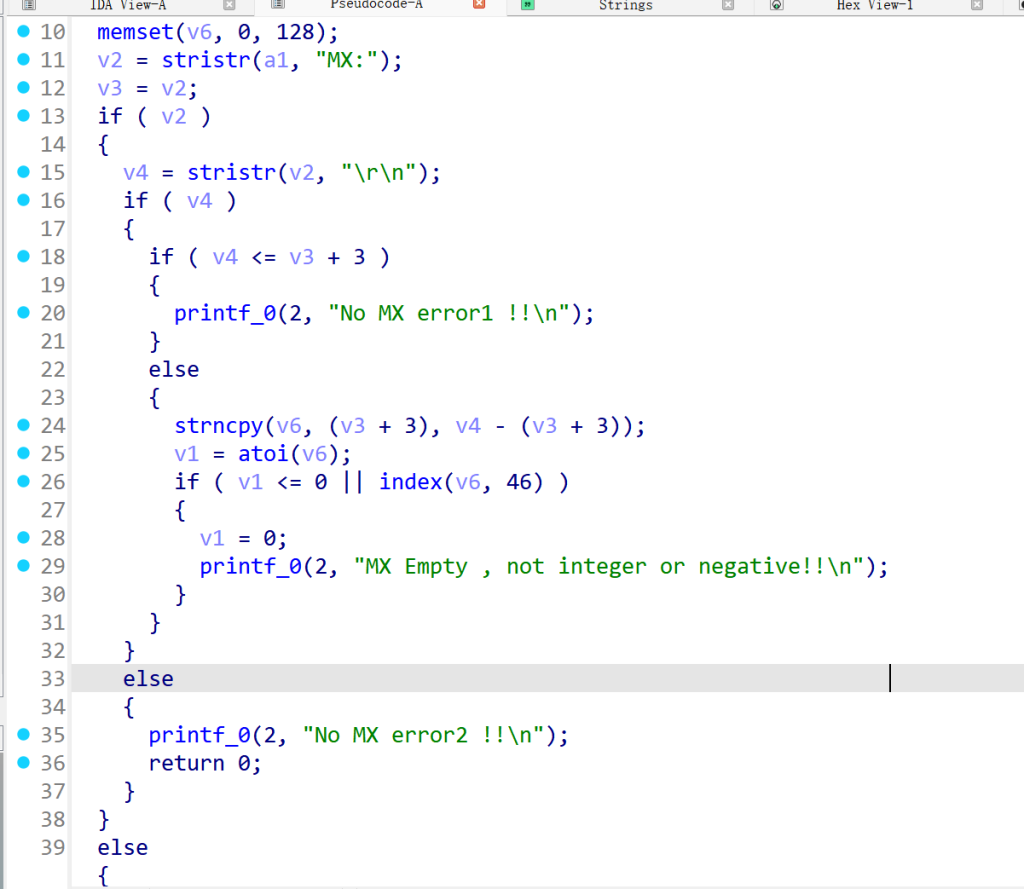Click line number 33 in the gutter
Screen dimensions: 1024x889
pos(52,679)
